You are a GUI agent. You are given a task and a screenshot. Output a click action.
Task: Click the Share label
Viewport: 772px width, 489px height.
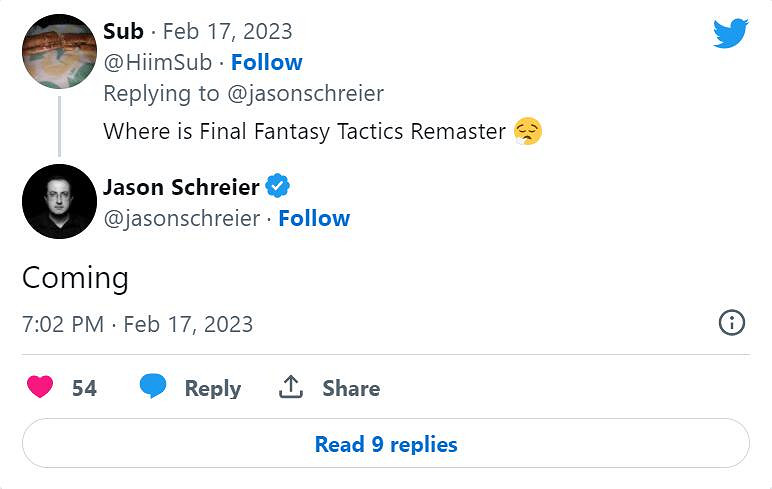coord(350,388)
